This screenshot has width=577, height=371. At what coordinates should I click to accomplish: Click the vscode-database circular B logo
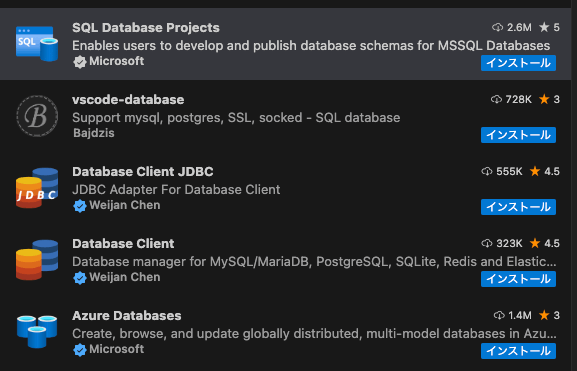(x=37, y=116)
